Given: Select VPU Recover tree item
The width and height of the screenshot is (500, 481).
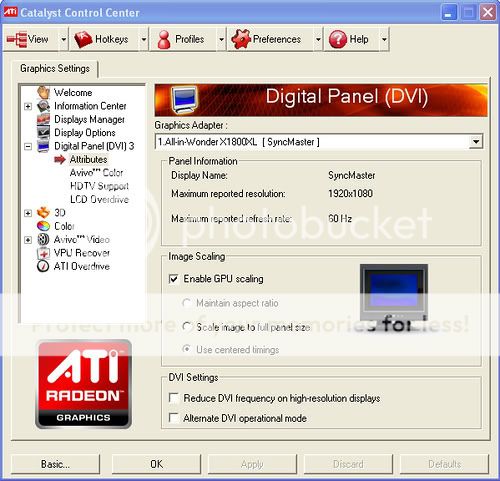Looking at the screenshot, I should click(82, 253).
